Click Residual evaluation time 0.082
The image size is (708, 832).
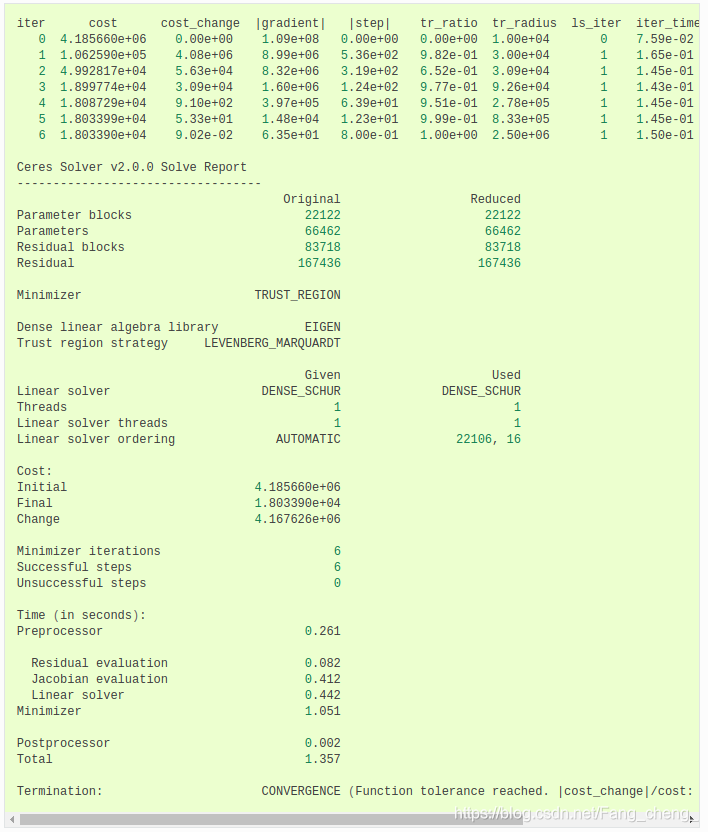click(x=323, y=663)
